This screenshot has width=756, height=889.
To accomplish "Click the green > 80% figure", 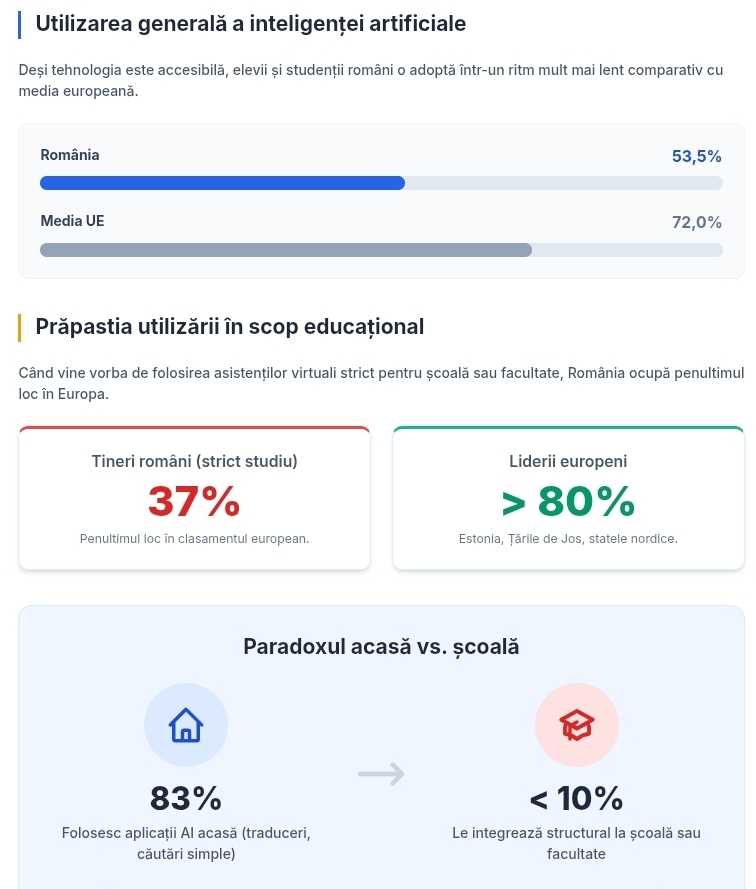I will point(568,501).
